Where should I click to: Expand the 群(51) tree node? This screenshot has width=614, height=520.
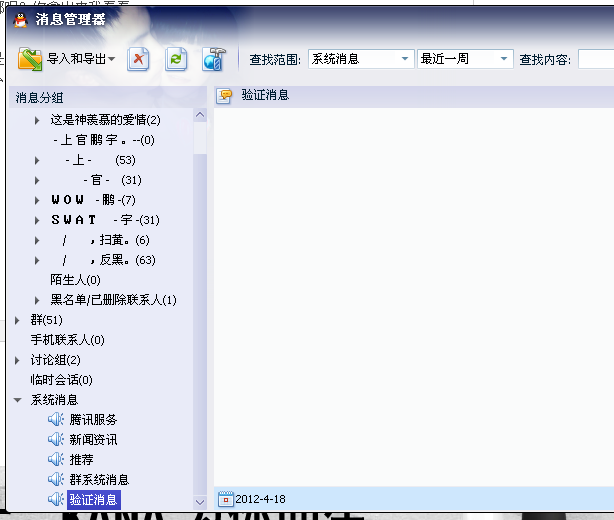tap(17, 320)
